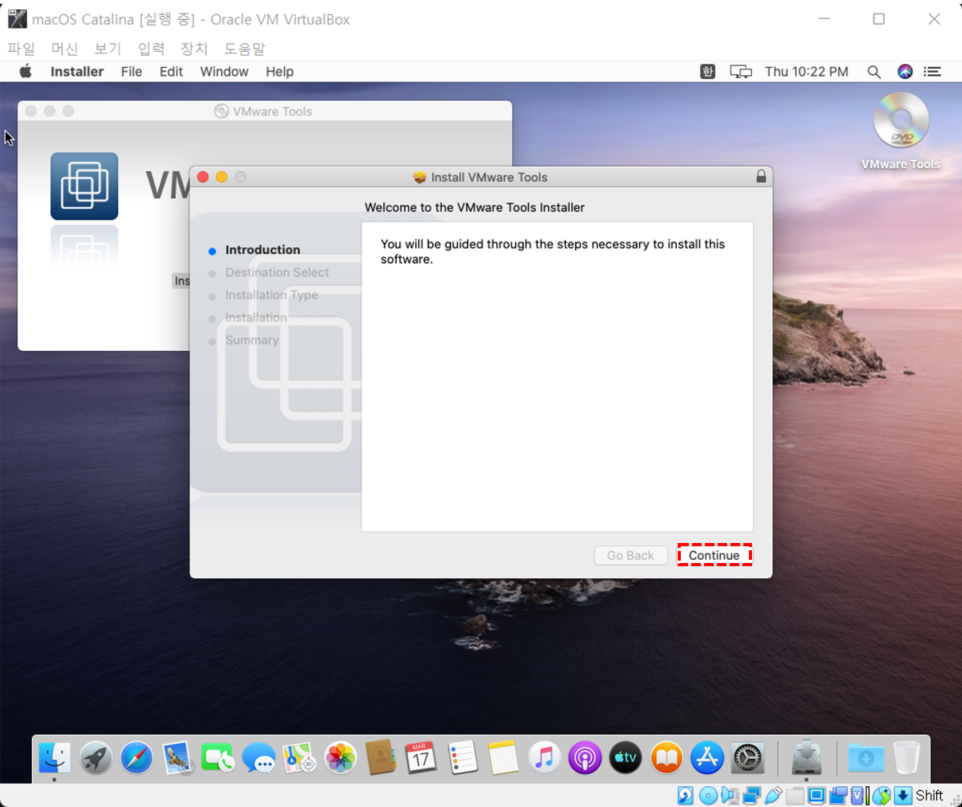
Task: Open Launchpad from the Dock
Action: (96, 757)
